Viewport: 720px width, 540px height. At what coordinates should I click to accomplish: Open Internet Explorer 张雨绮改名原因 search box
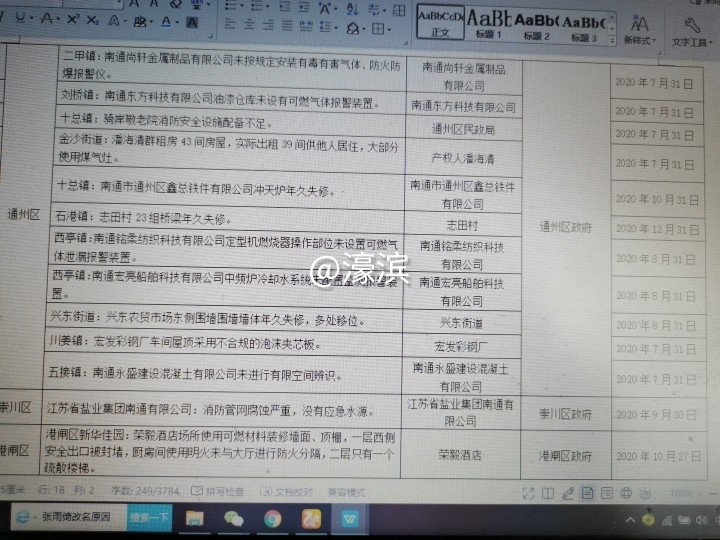(x=69, y=517)
